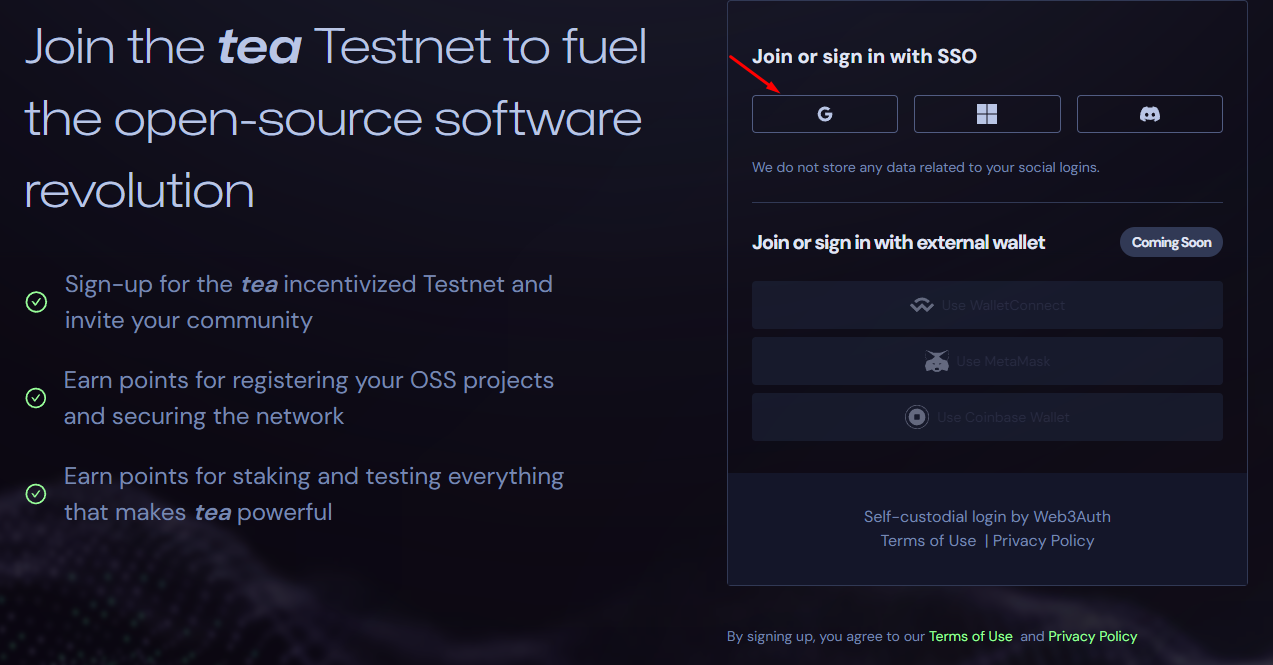Sign in with the Google icon button
Viewport: 1273px width, 665px height.
824,114
